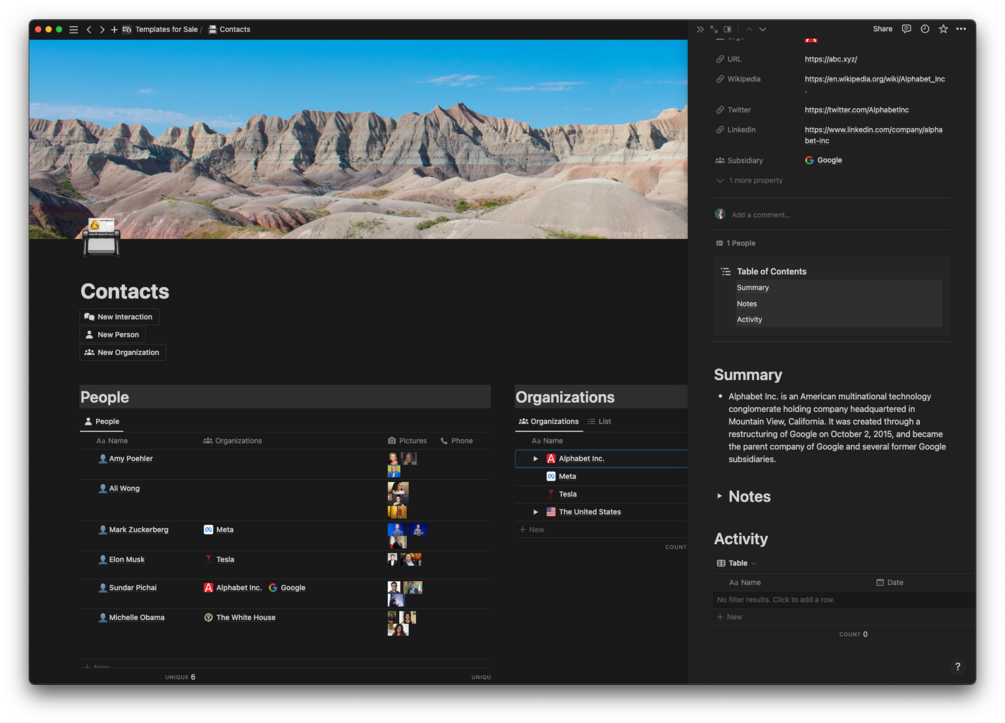Image resolution: width=1005 pixels, height=723 pixels.
Task: Open the Twitter AlphabetInc link
Action: point(856,110)
